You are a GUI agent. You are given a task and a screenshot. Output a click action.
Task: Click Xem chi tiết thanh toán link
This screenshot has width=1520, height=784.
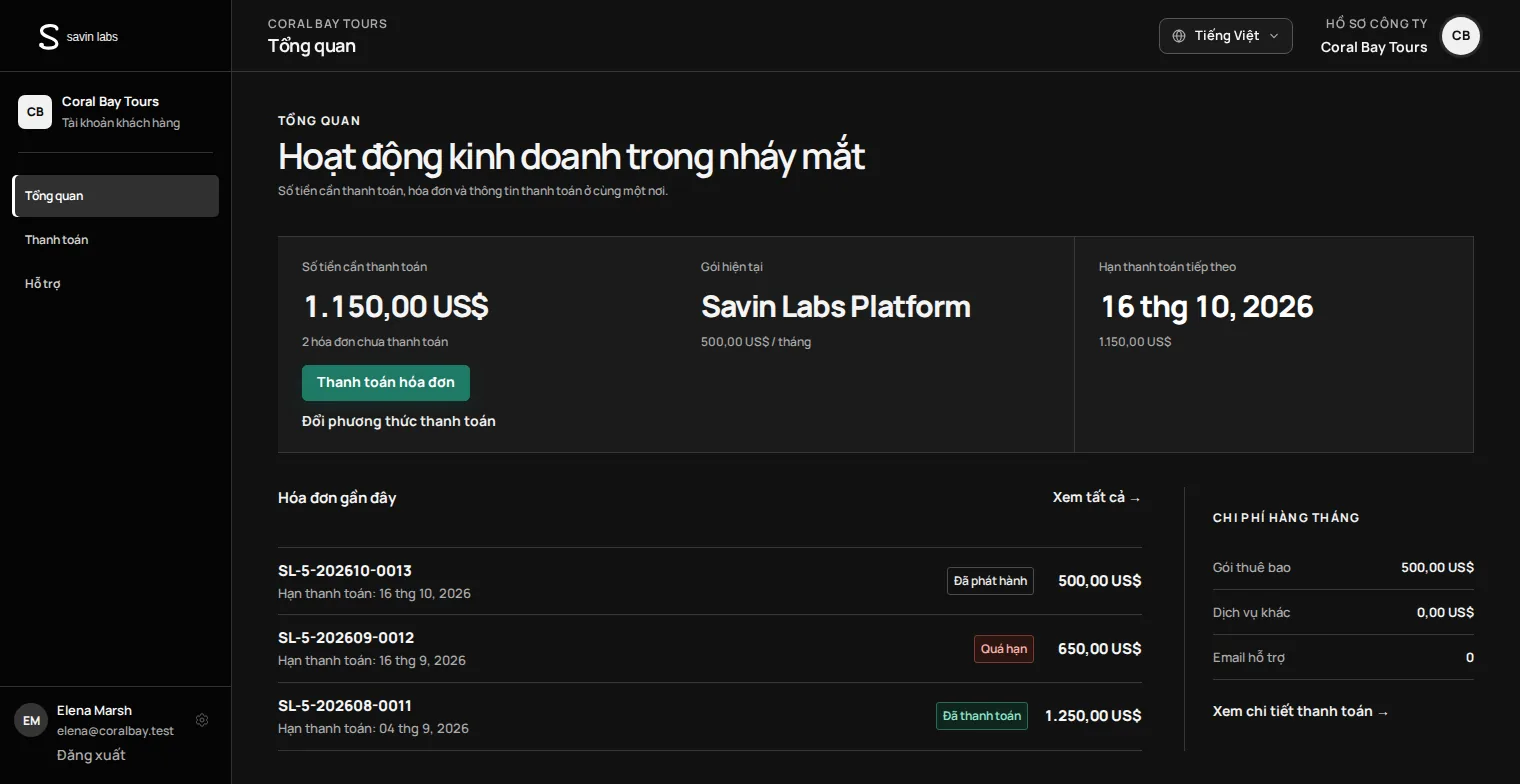[x=1301, y=711]
